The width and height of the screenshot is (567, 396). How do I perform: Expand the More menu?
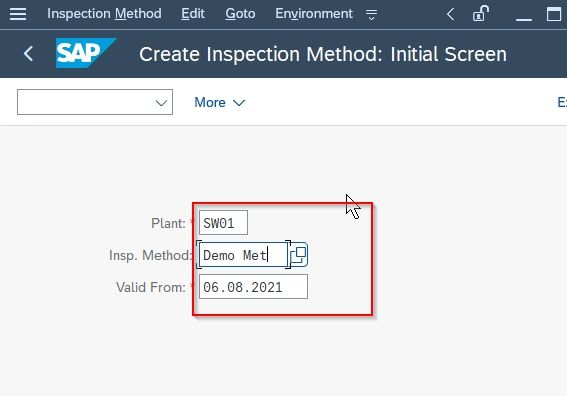pos(219,103)
